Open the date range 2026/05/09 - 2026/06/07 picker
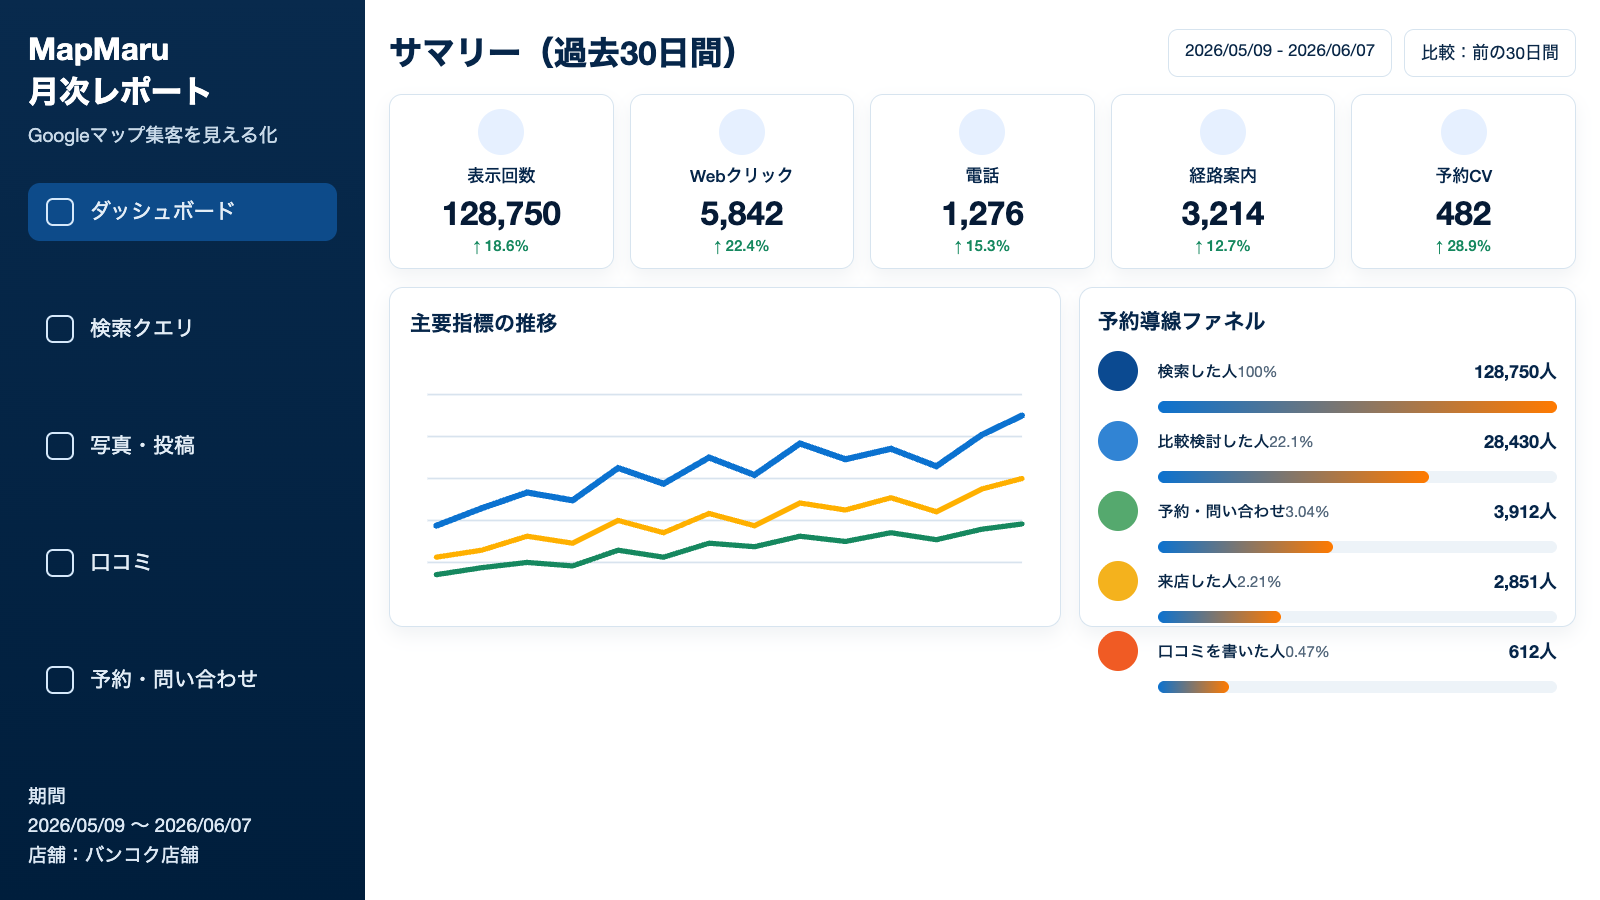The width and height of the screenshot is (1600, 900). [1280, 53]
